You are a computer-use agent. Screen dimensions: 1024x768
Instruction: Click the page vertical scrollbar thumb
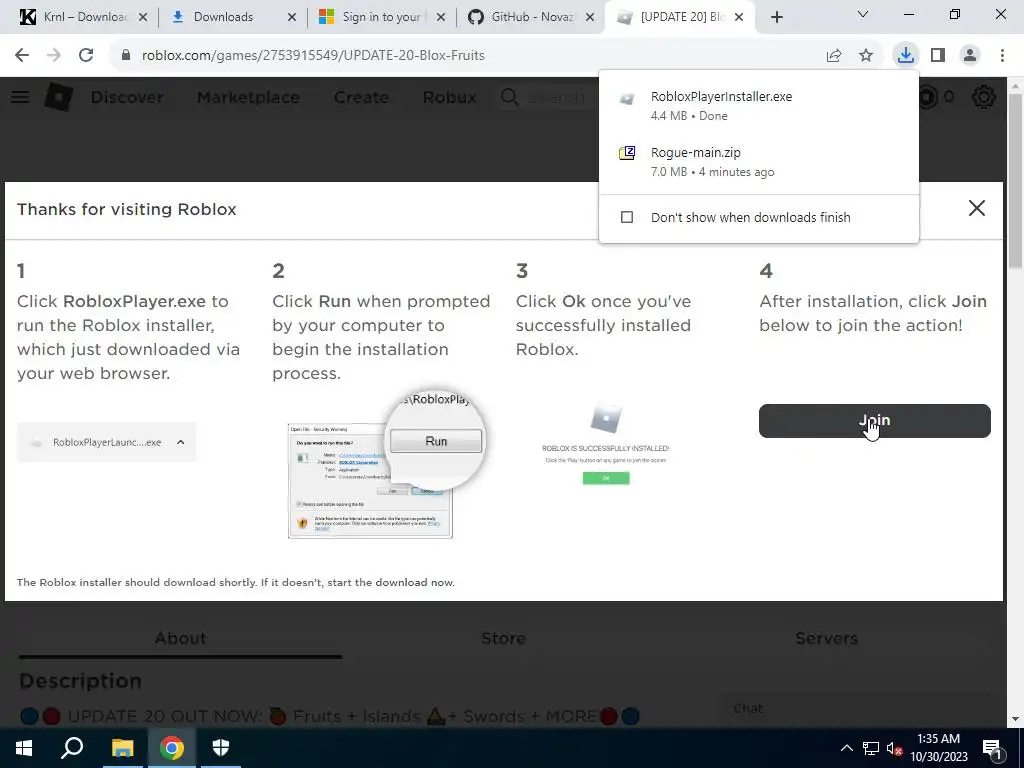pyautogui.click(x=1016, y=180)
